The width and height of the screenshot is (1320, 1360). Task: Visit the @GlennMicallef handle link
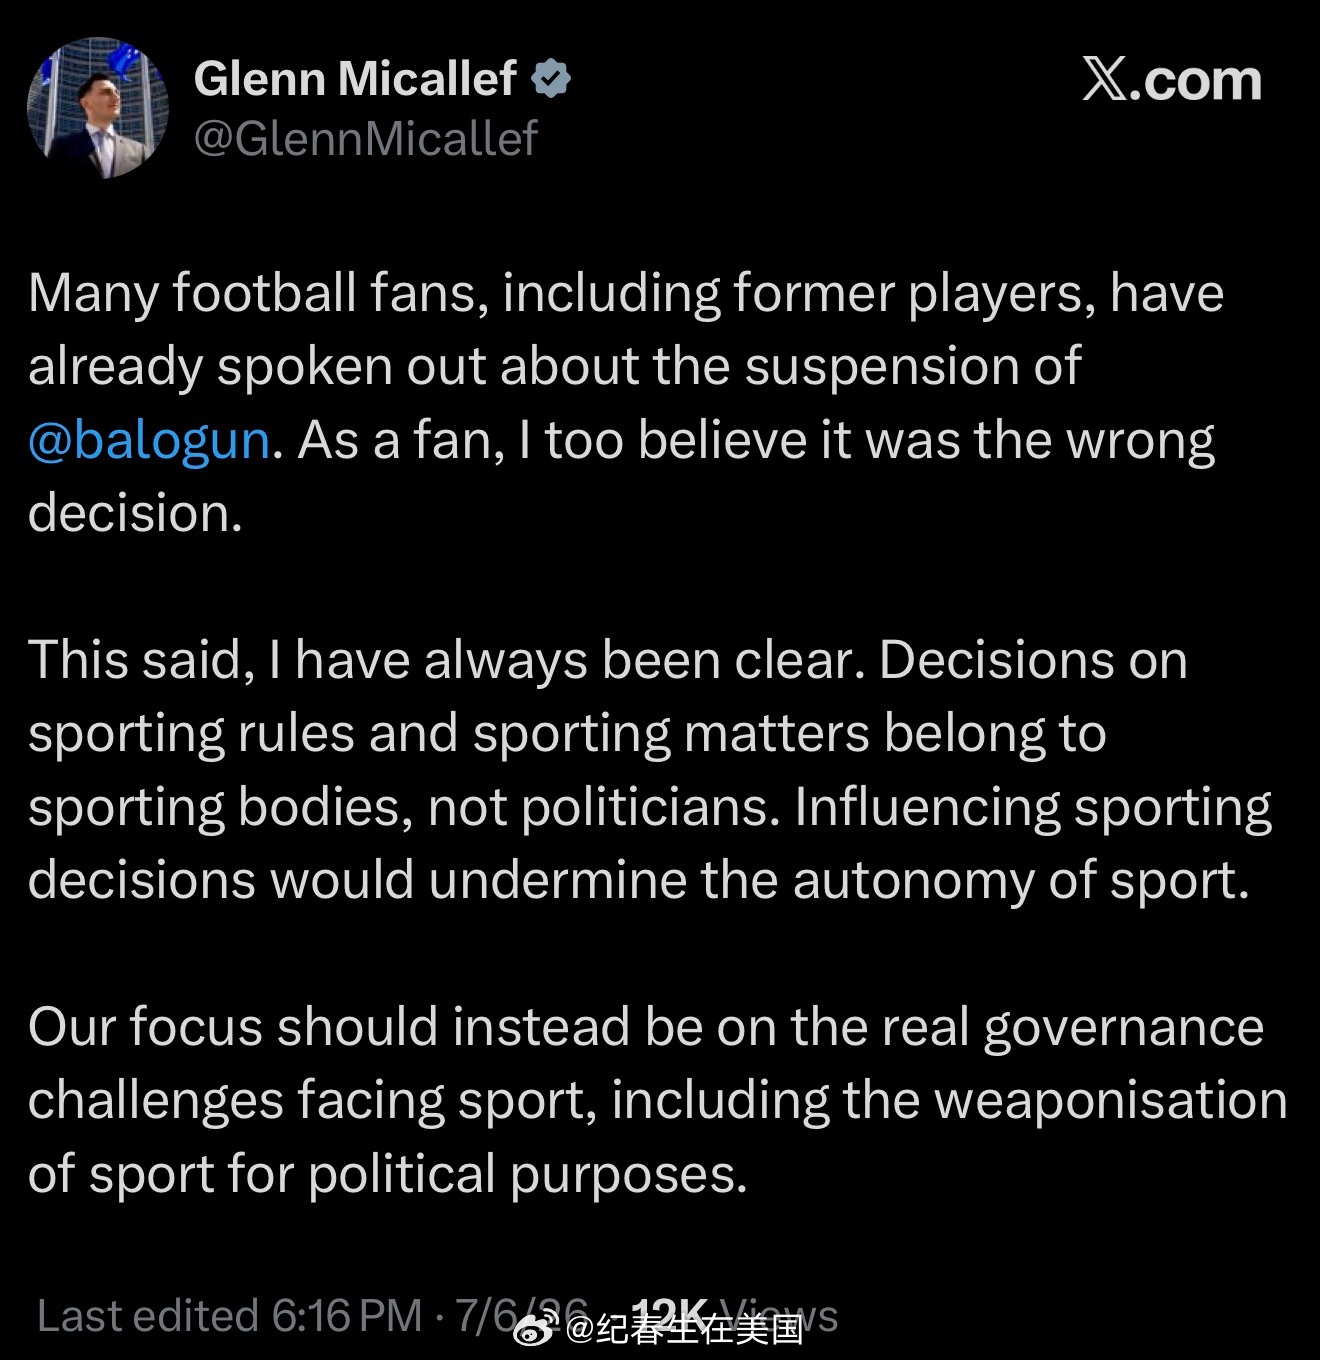click(366, 138)
